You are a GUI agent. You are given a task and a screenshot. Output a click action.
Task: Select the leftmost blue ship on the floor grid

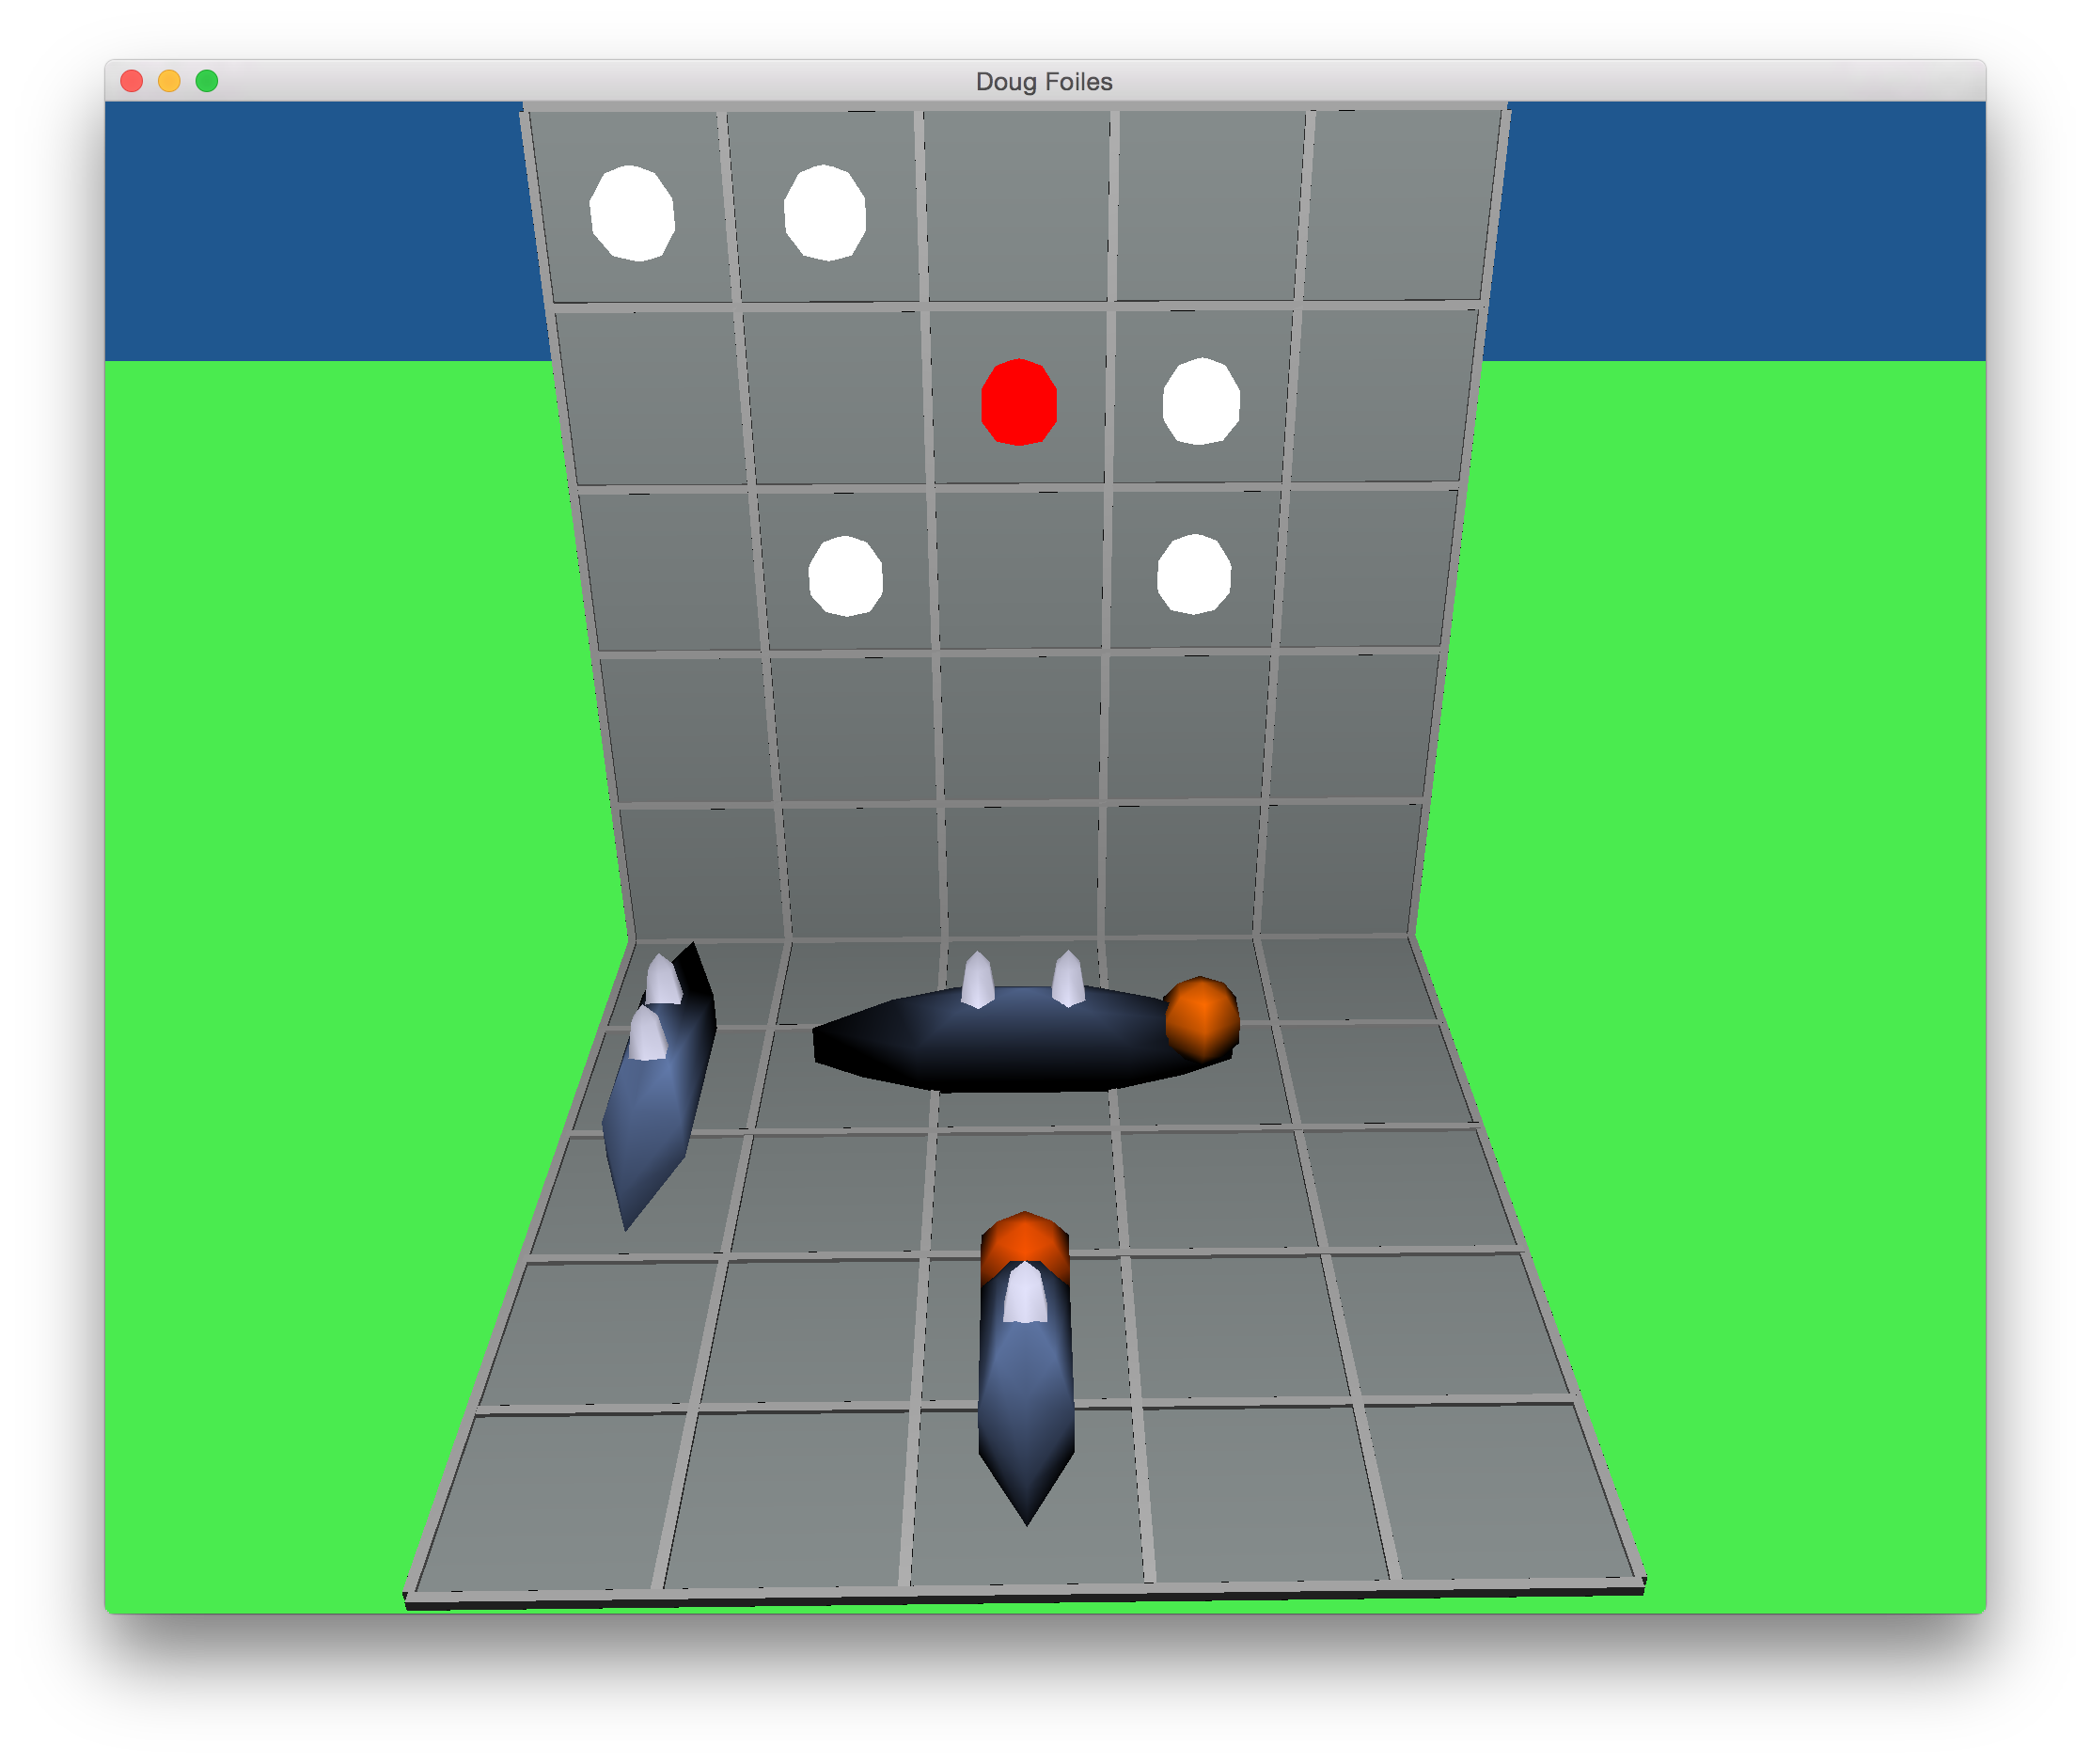point(657,1087)
